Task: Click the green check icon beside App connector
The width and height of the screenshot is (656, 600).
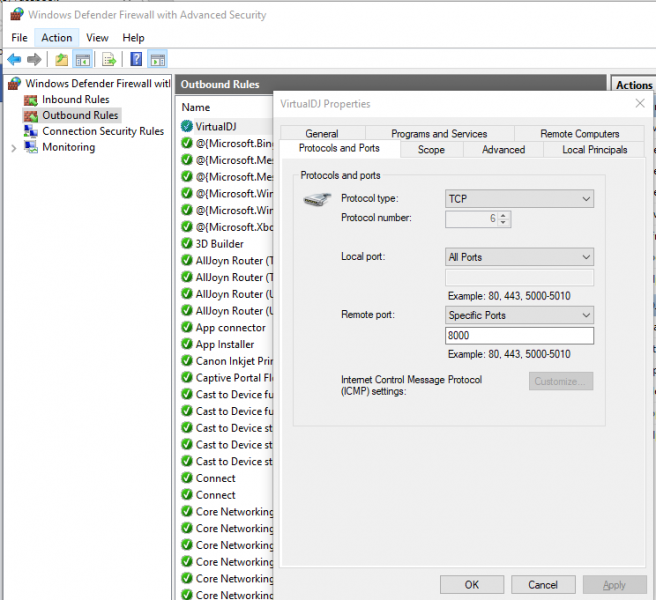Action: click(187, 327)
